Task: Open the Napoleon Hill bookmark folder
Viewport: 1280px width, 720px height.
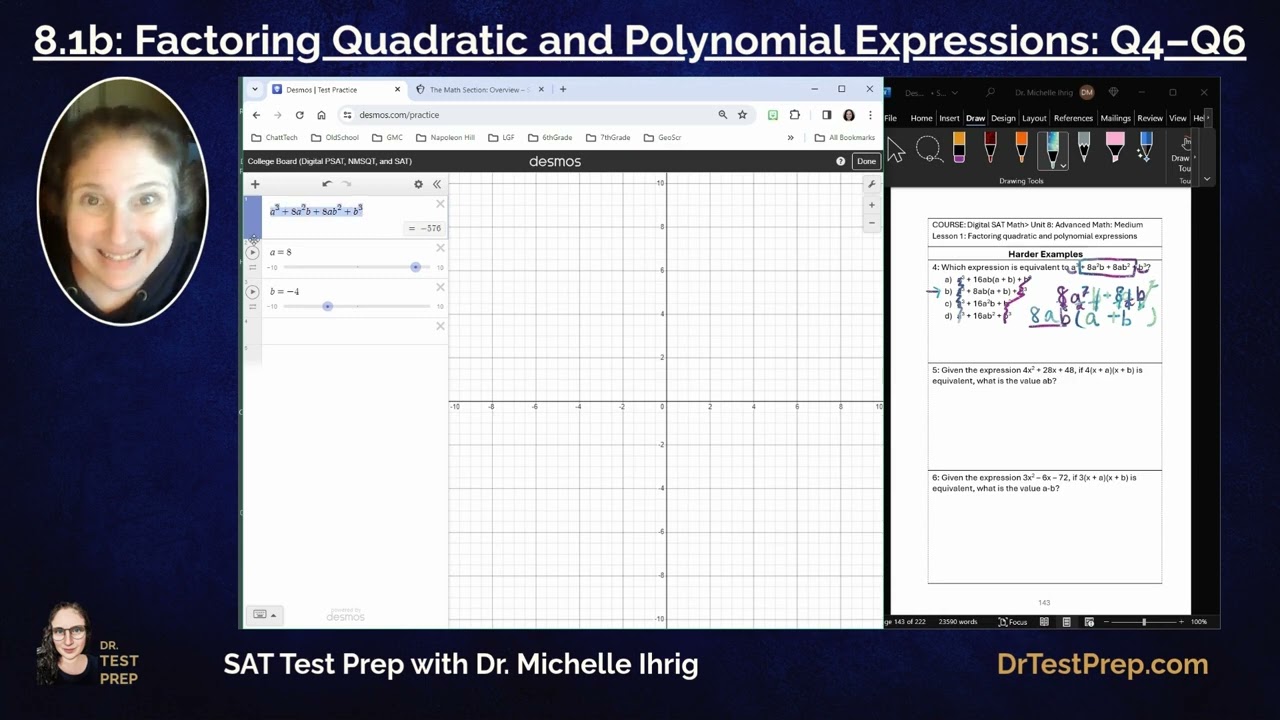Action: [x=445, y=137]
